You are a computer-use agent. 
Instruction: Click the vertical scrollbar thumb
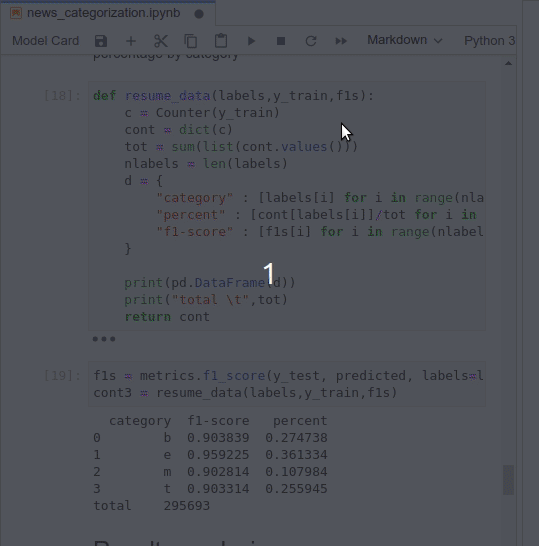click(508, 480)
